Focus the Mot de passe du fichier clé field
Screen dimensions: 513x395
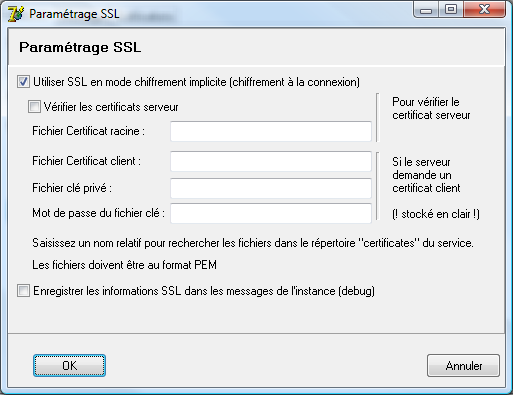(x=271, y=213)
